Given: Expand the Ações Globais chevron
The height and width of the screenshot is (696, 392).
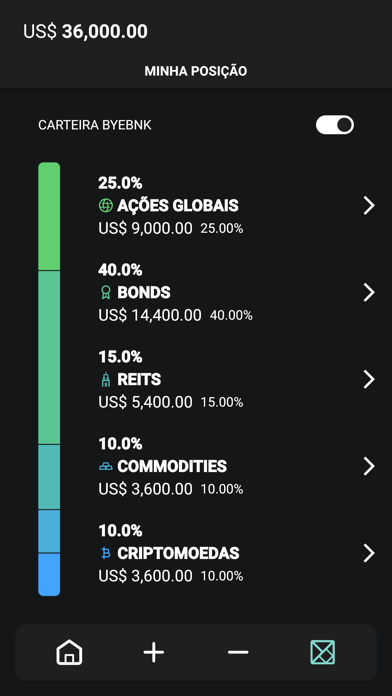Looking at the screenshot, I should 369,206.
